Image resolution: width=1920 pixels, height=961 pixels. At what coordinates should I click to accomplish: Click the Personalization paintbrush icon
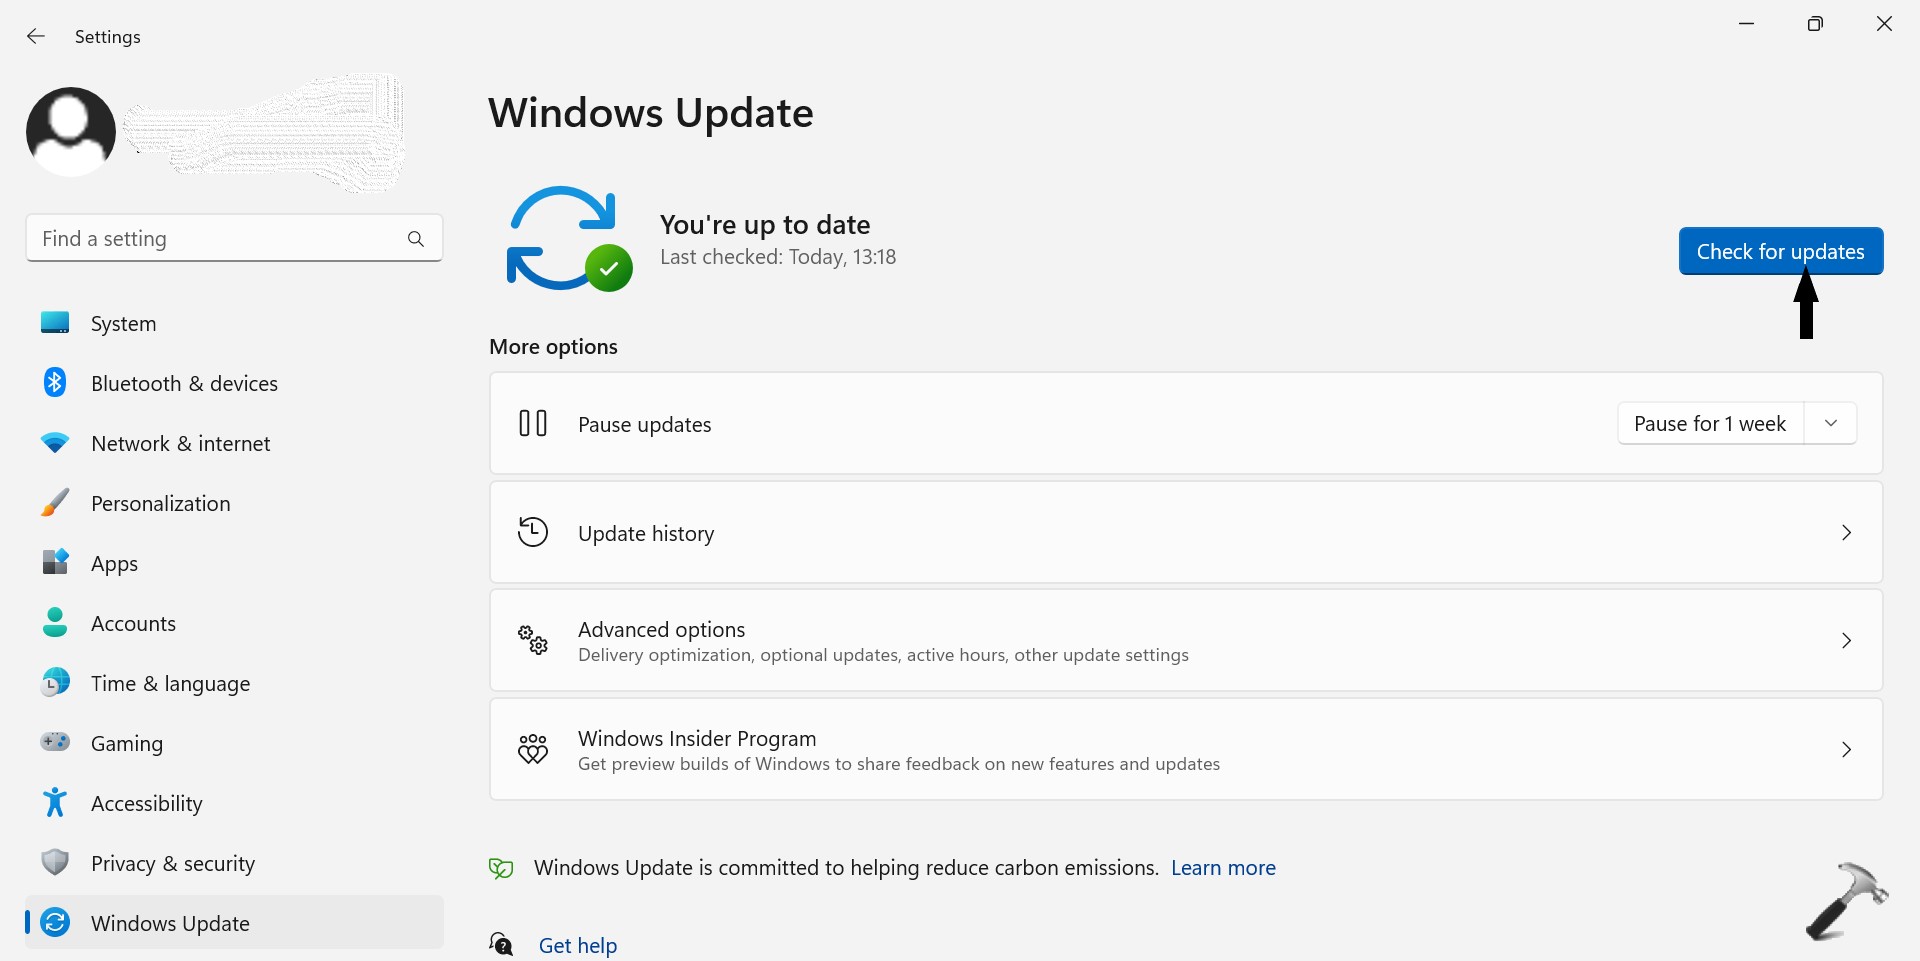55,503
